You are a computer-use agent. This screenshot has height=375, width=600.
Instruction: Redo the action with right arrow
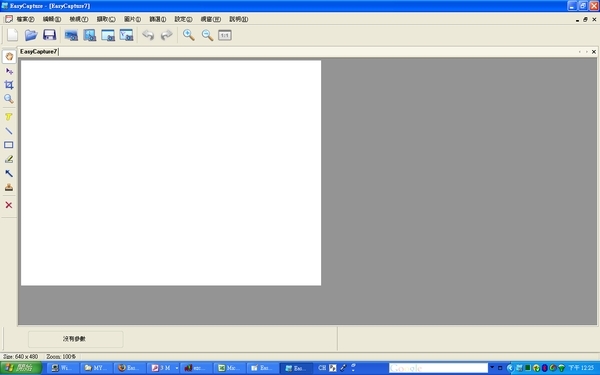(166, 35)
